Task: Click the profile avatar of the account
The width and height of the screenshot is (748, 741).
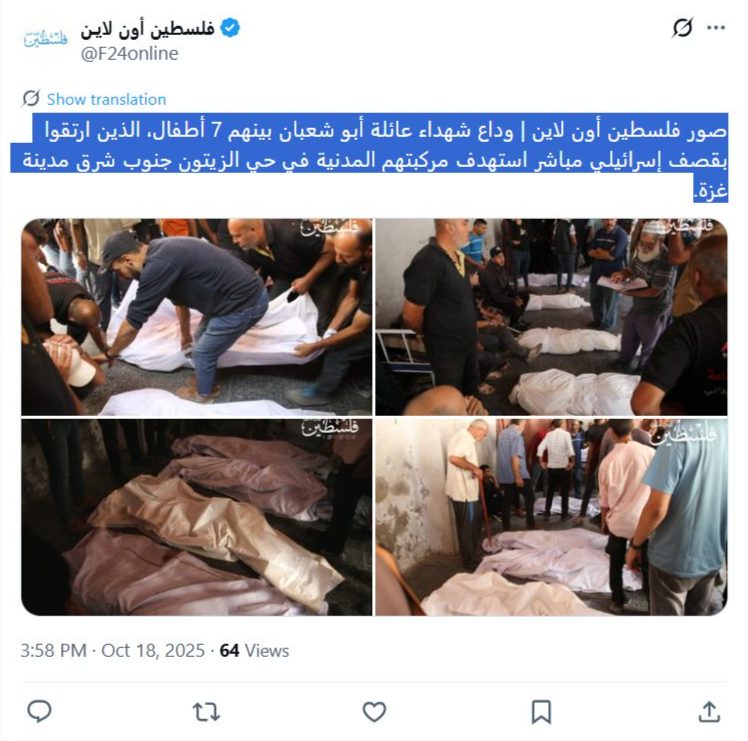Action: pos(45,39)
